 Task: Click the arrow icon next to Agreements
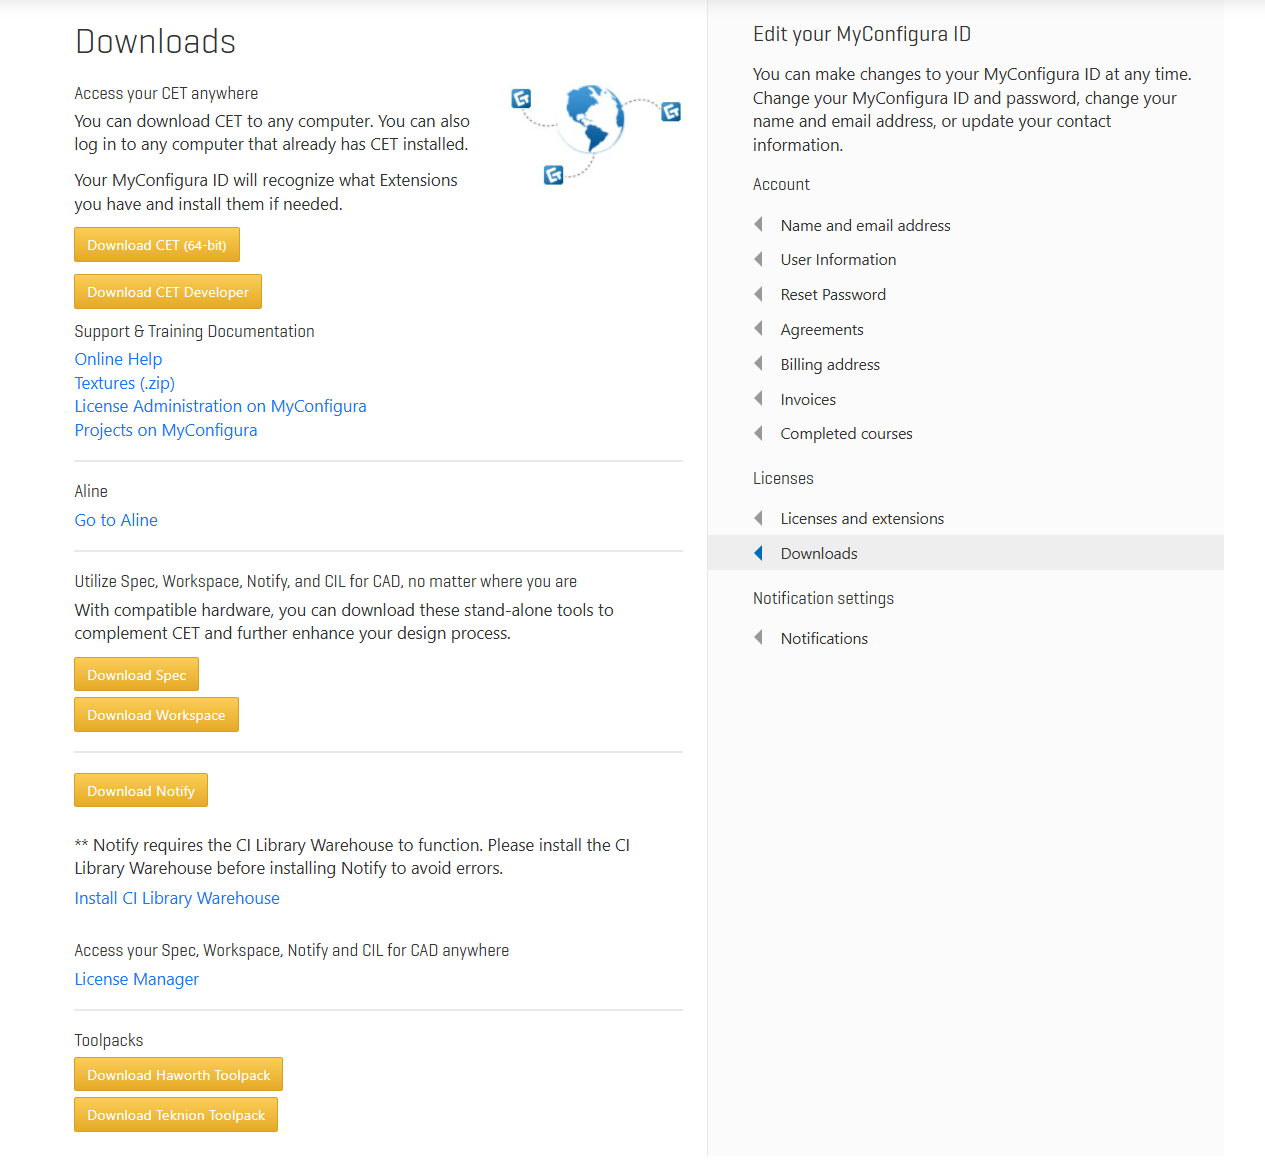click(x=758, y=329)
